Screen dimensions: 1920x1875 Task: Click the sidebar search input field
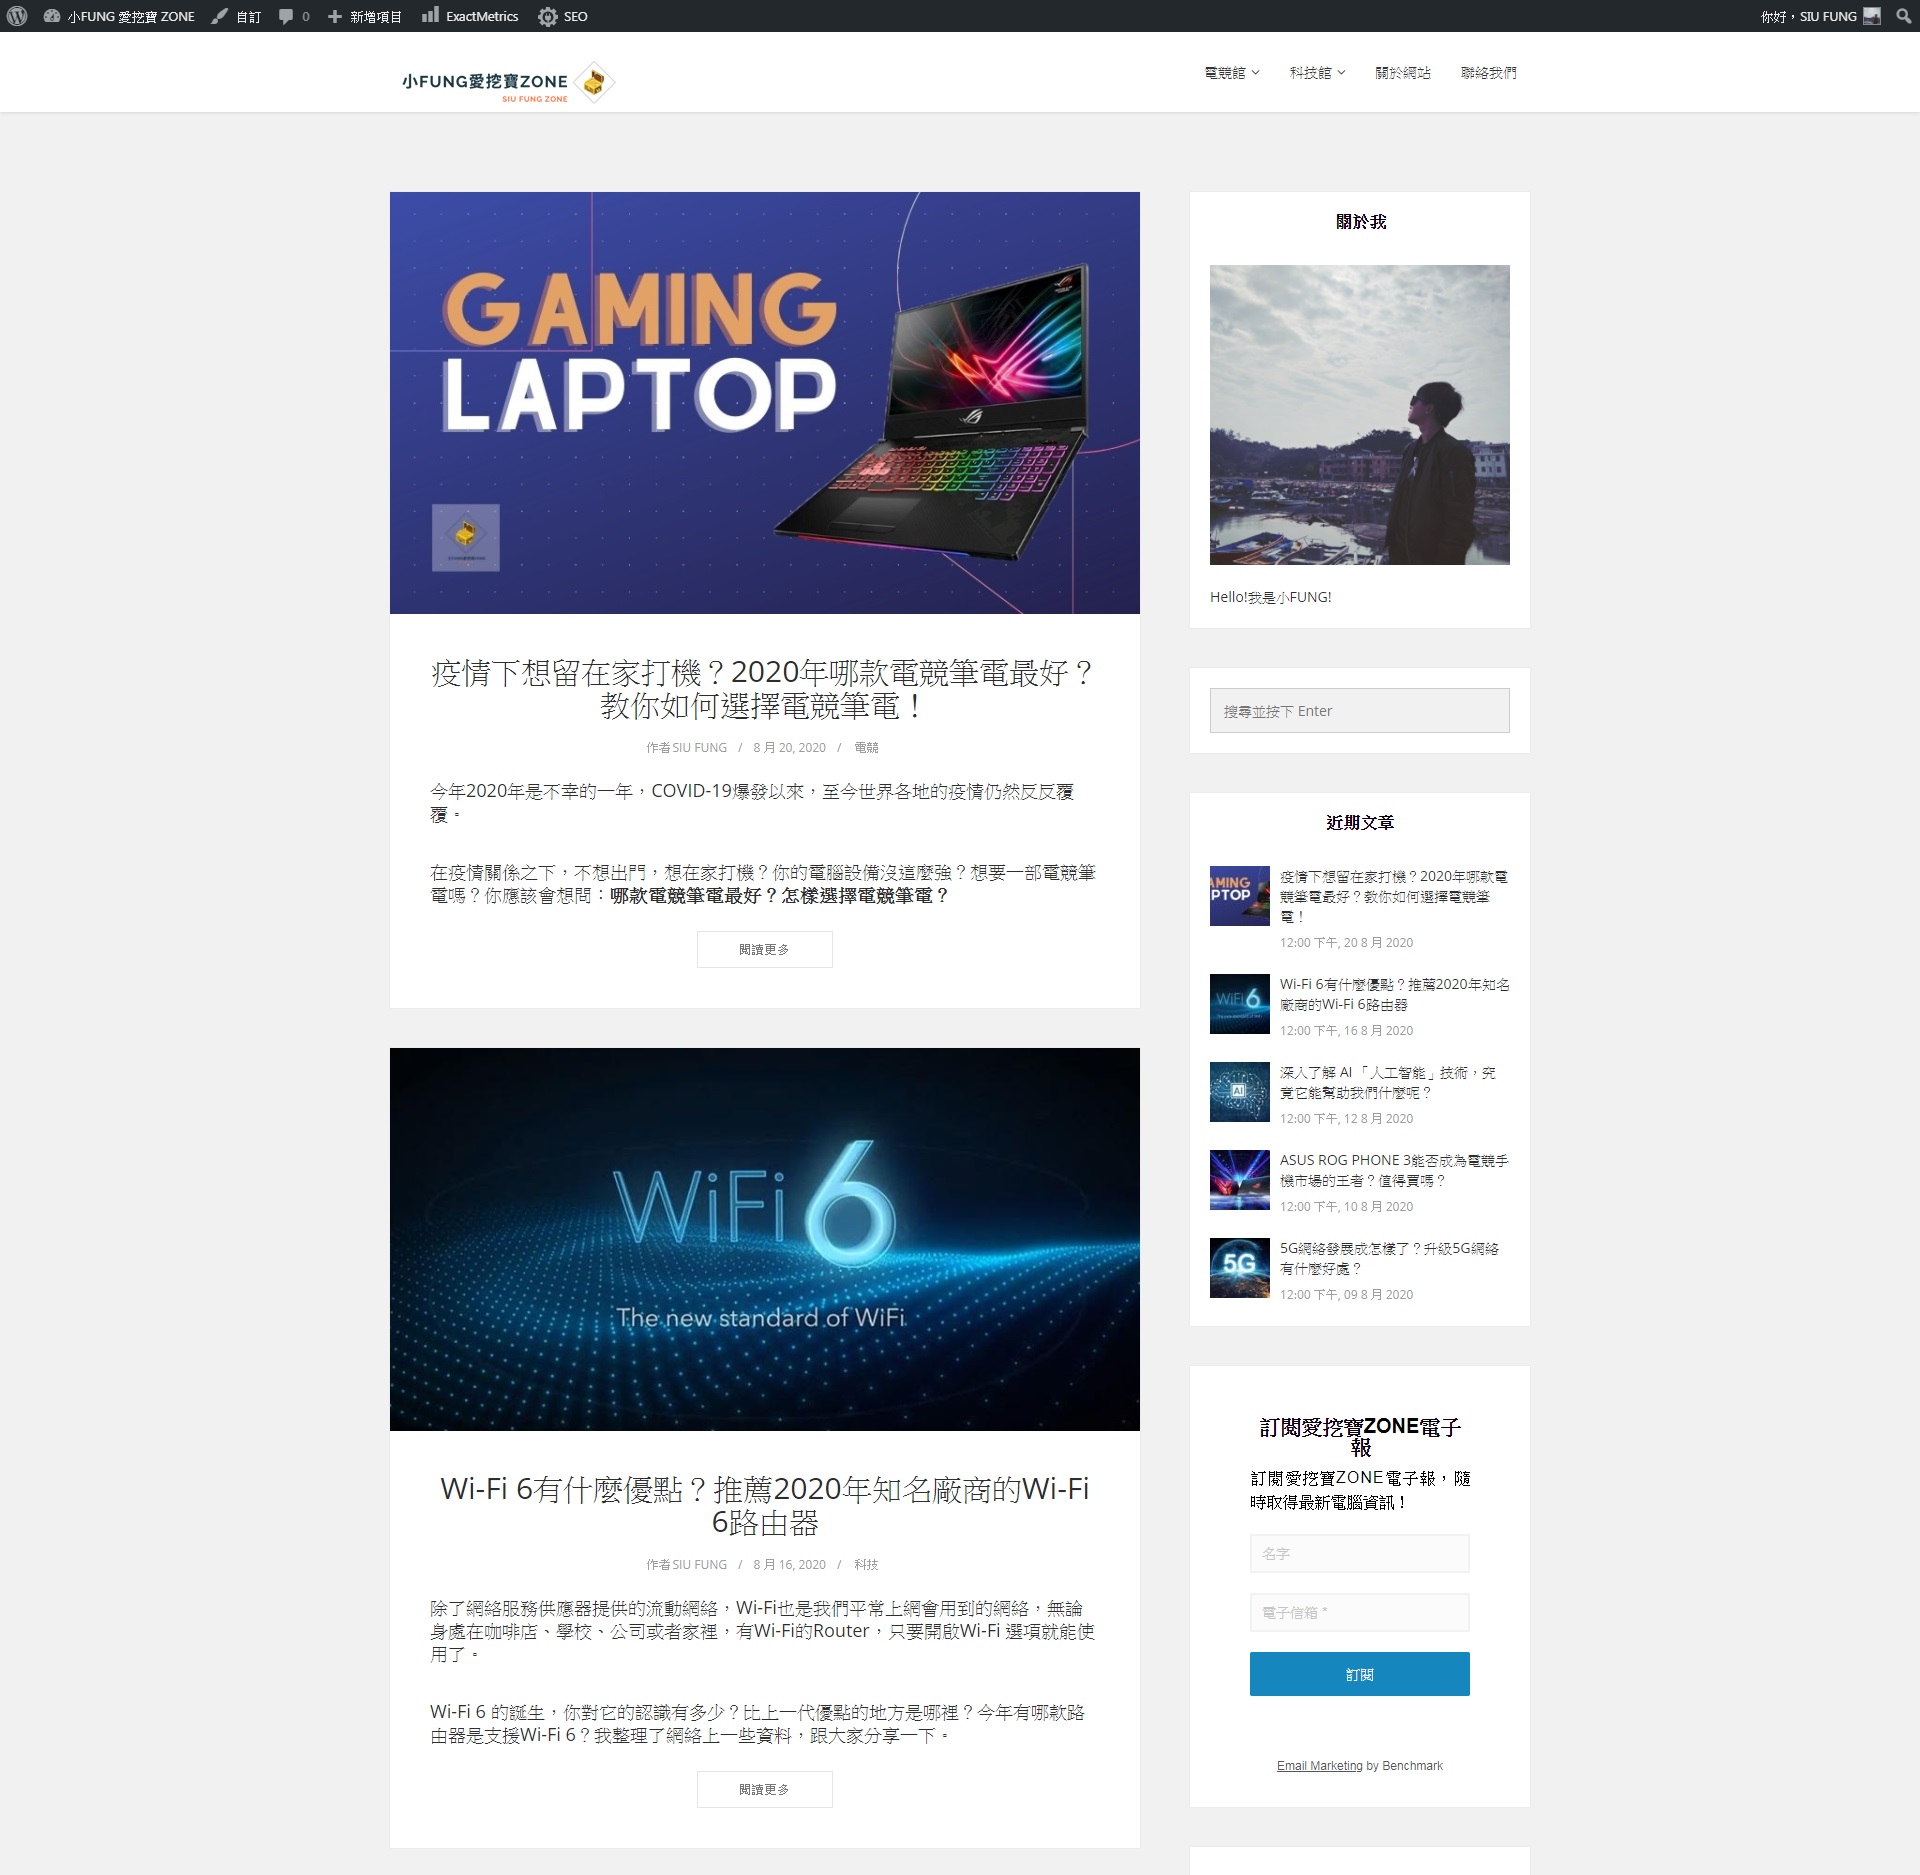[x=1359, y=710]
